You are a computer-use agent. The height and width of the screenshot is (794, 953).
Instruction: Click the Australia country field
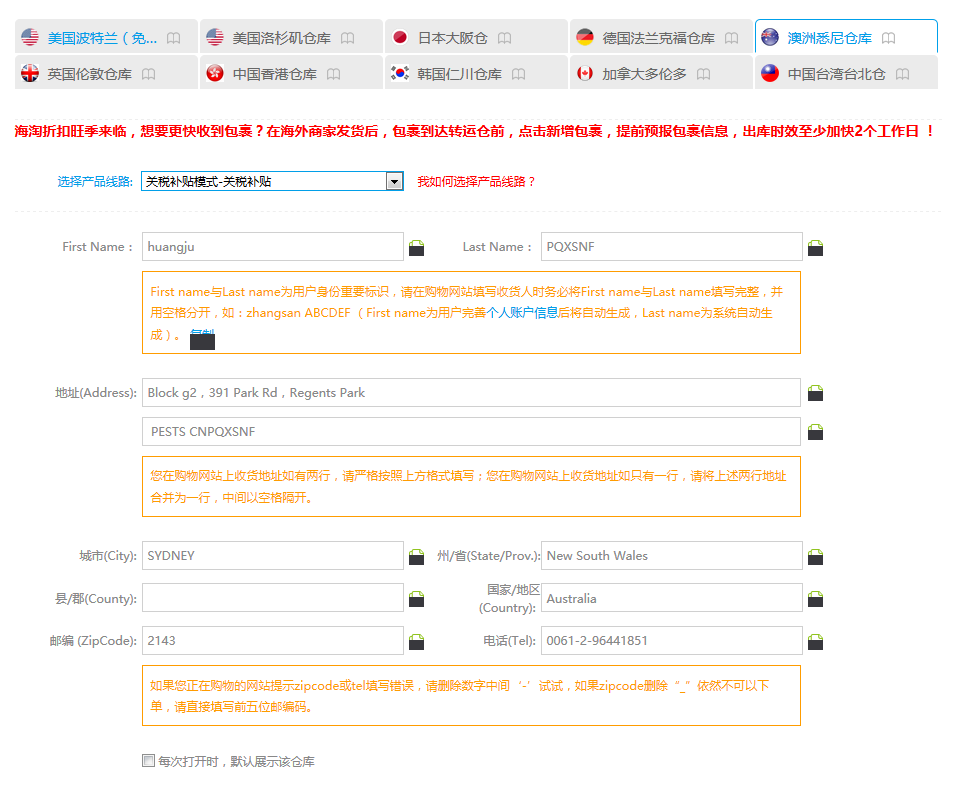click(x=672, y=598)
